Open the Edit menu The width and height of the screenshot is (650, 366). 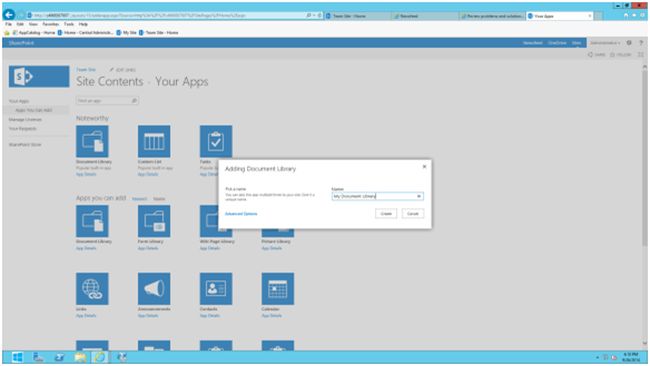(x=20, y=24)
